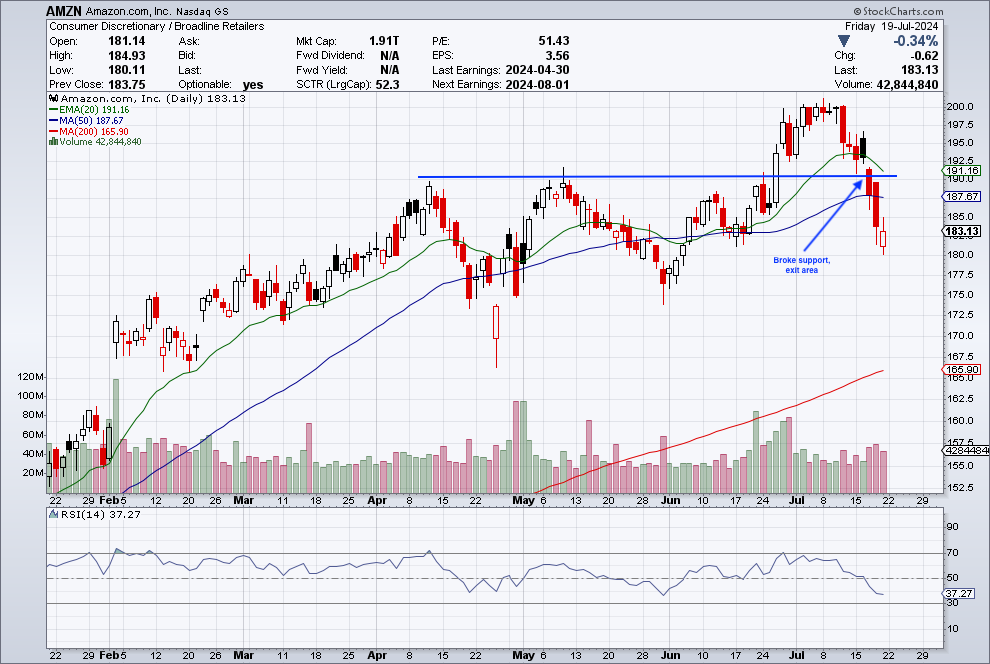Click the 120M volume axis label

pyautogui.click(x=31, y=377)
